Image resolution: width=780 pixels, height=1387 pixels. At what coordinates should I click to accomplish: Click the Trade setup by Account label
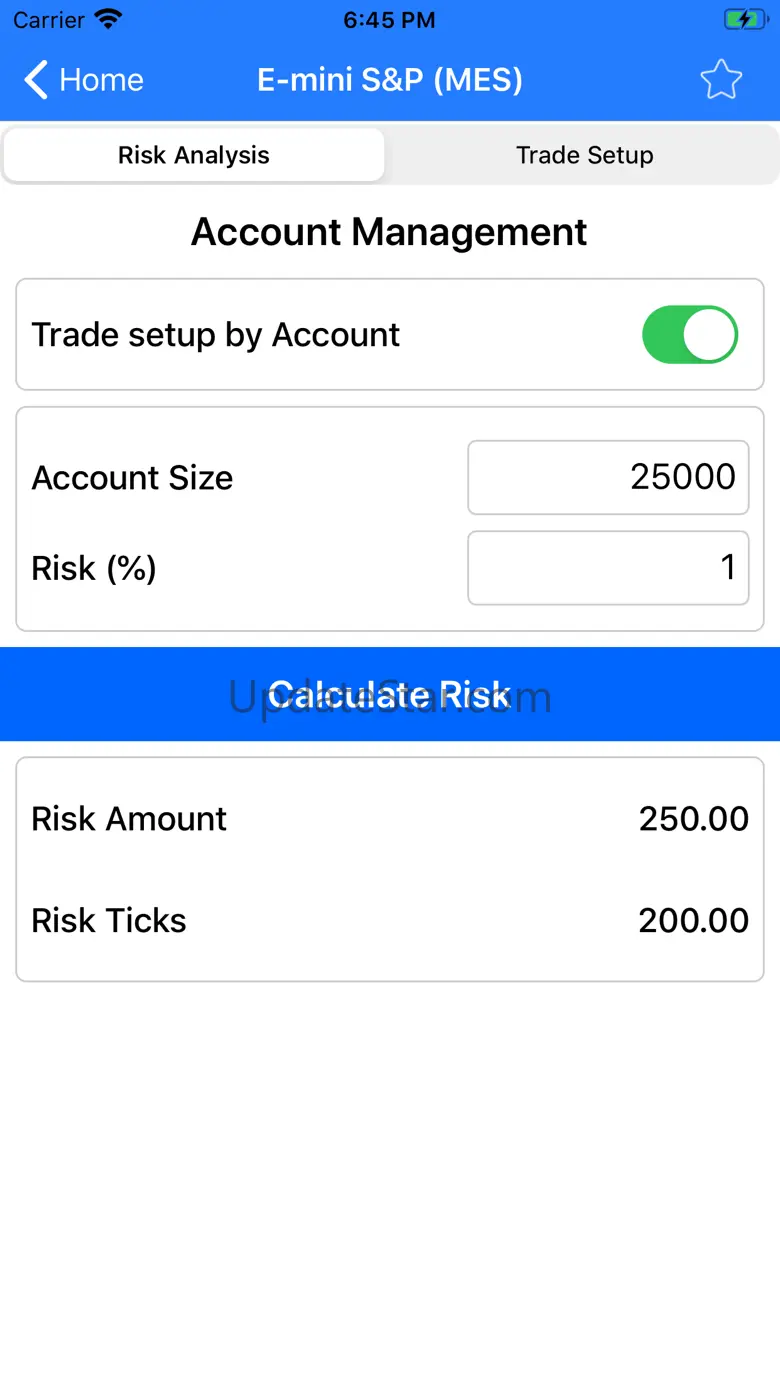(x=216, y=335)
